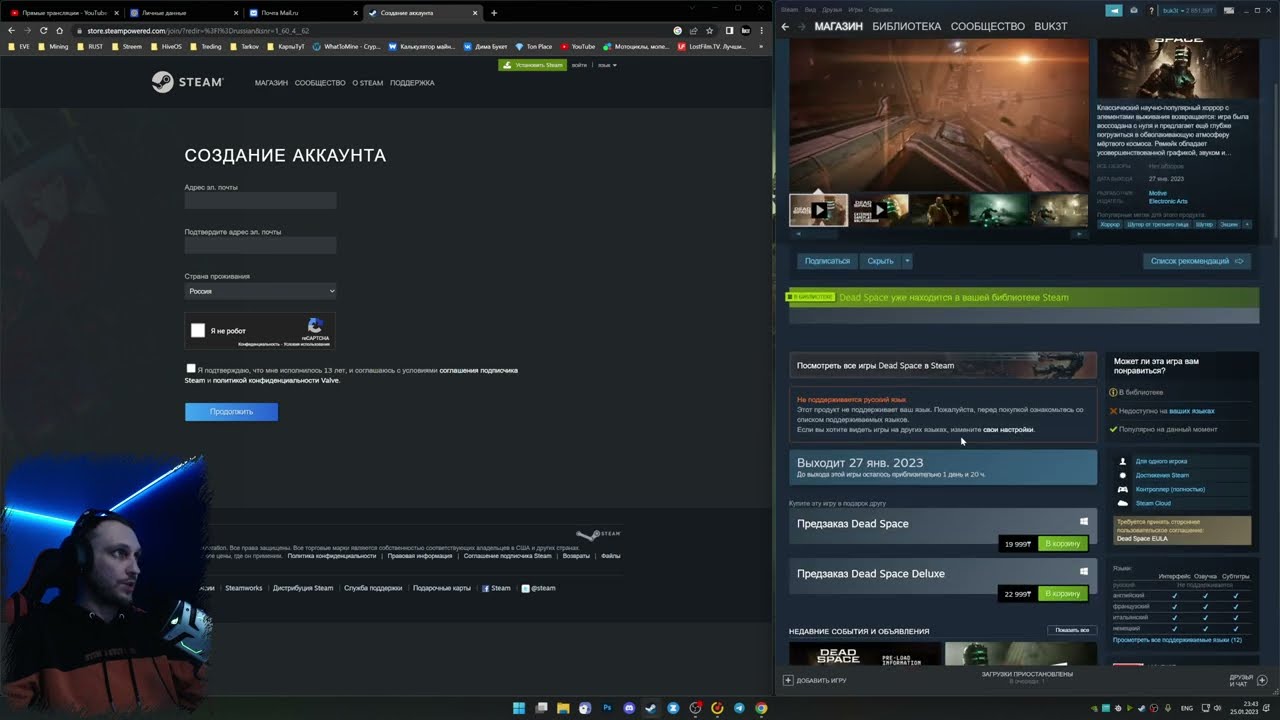Open Steam client help question mark

pos(1149,10)
